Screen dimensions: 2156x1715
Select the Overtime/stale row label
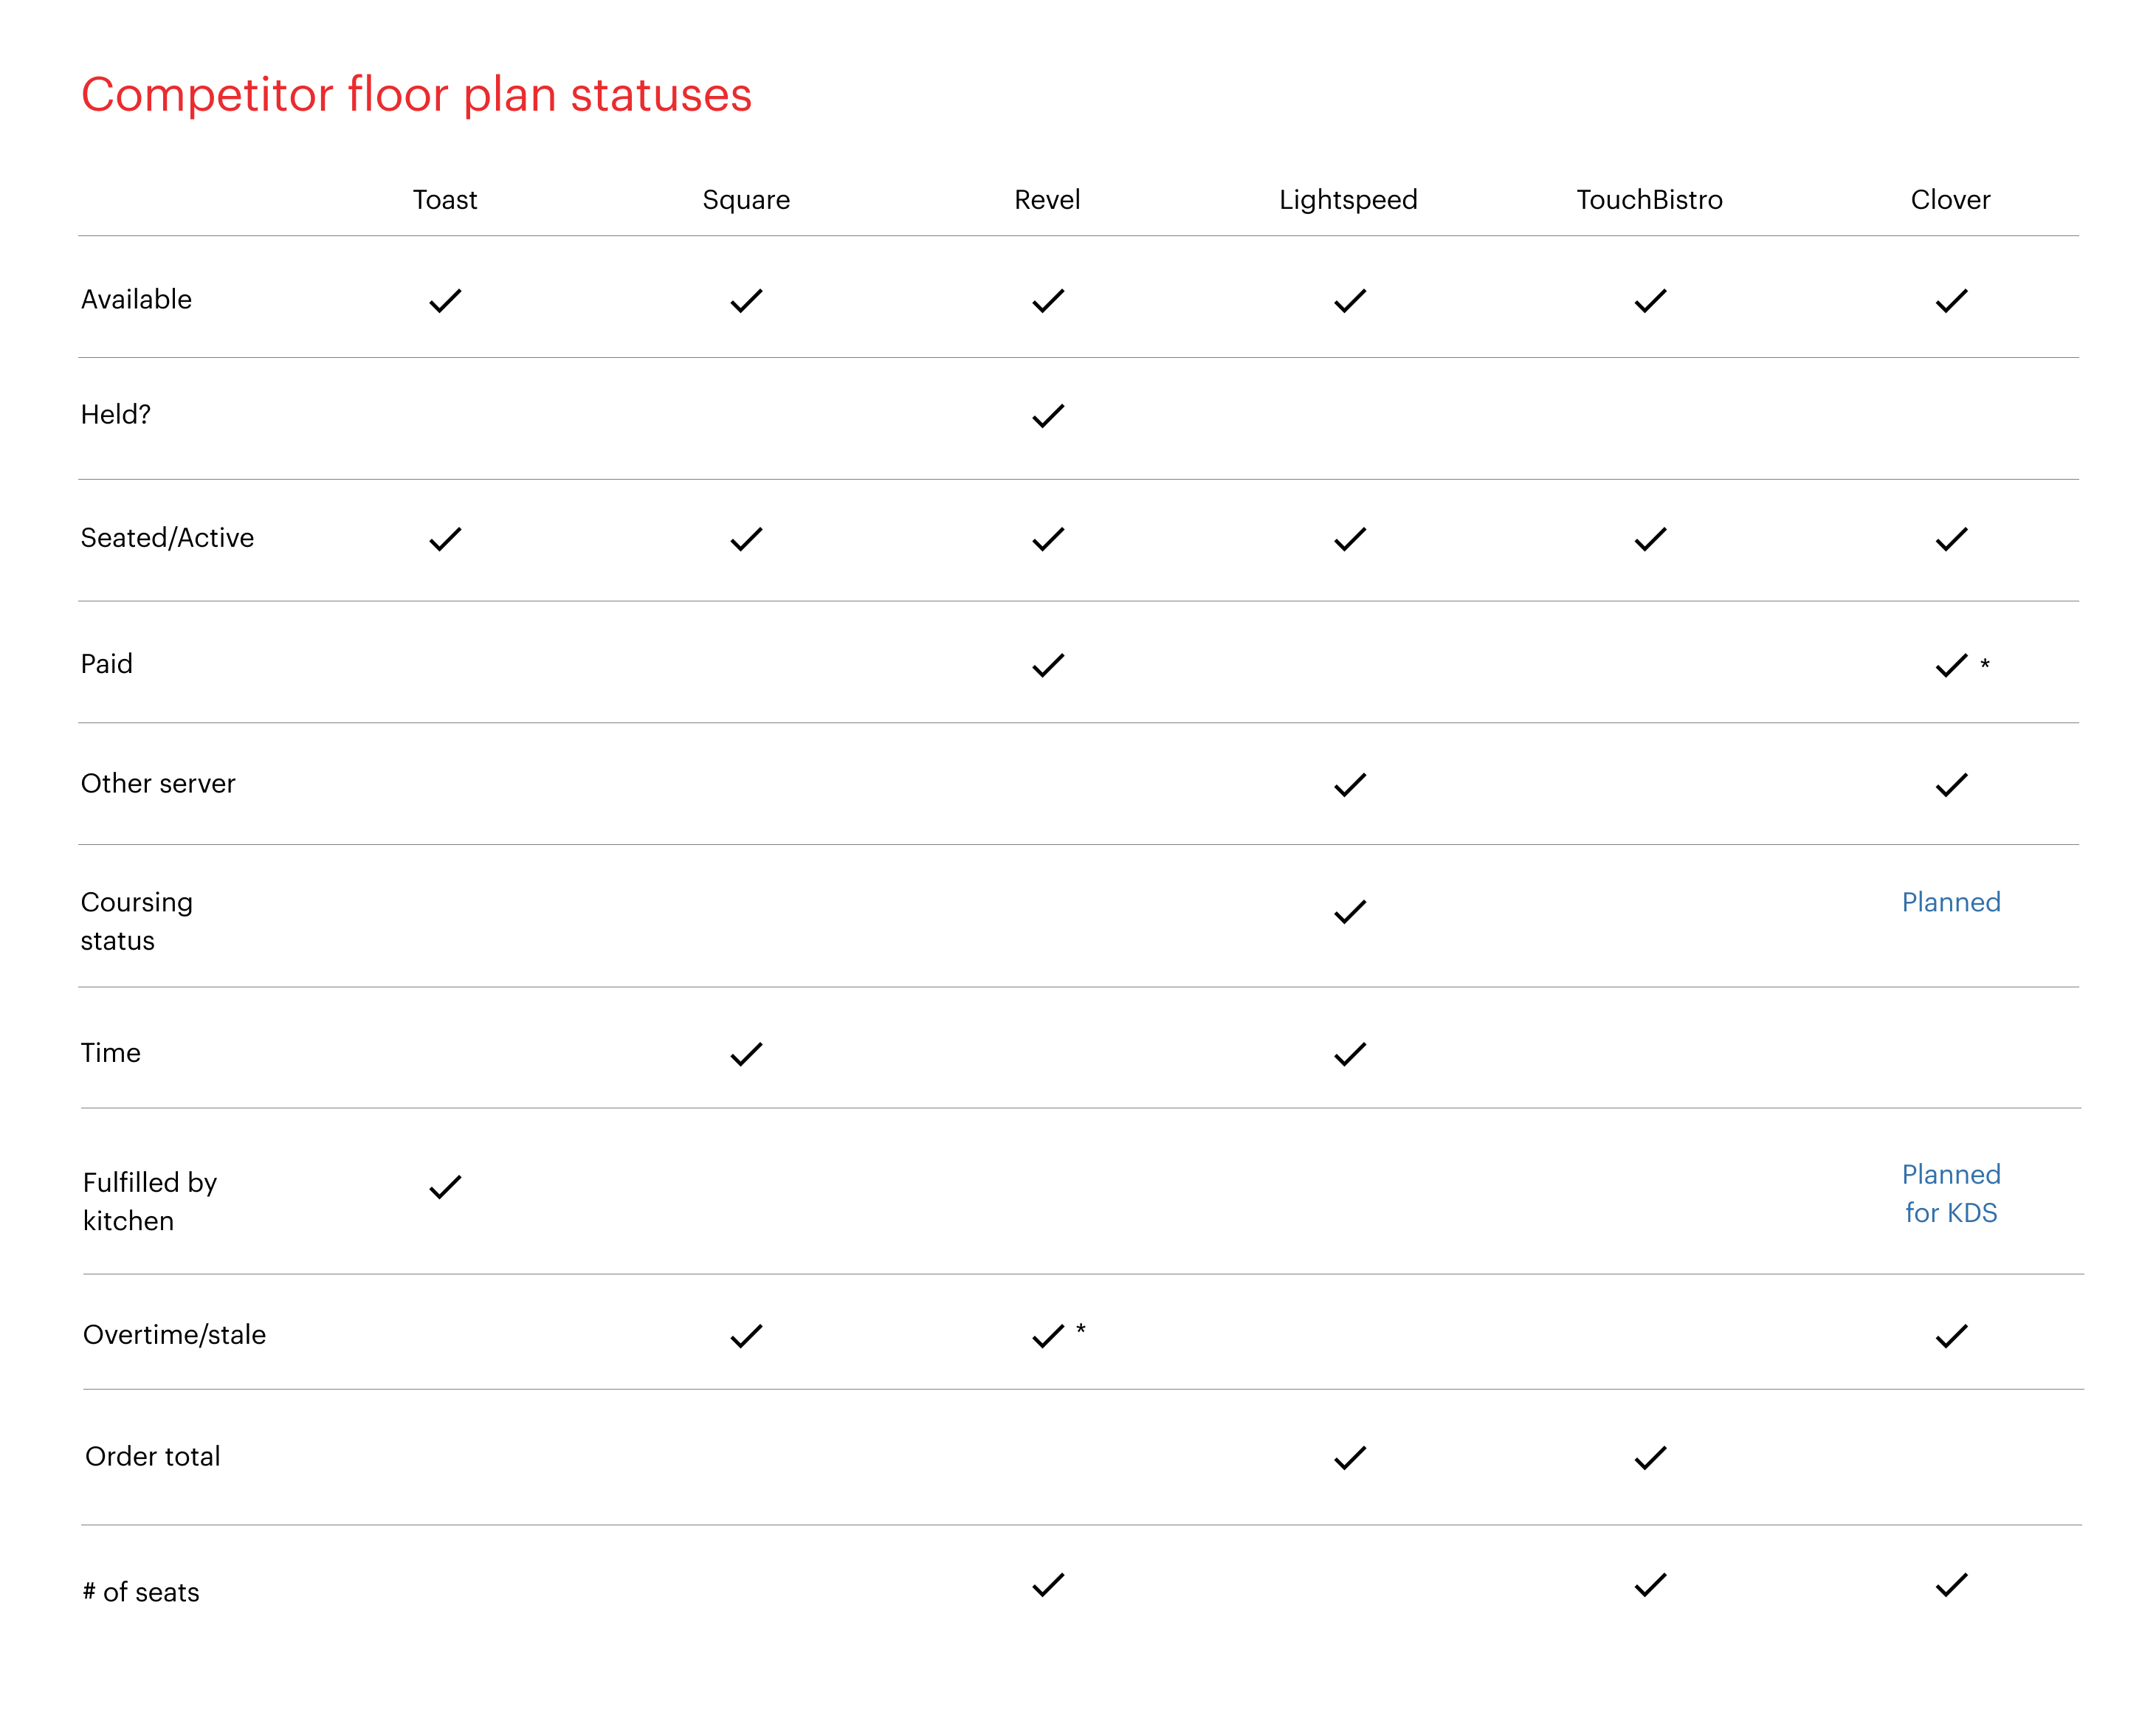174,1335
